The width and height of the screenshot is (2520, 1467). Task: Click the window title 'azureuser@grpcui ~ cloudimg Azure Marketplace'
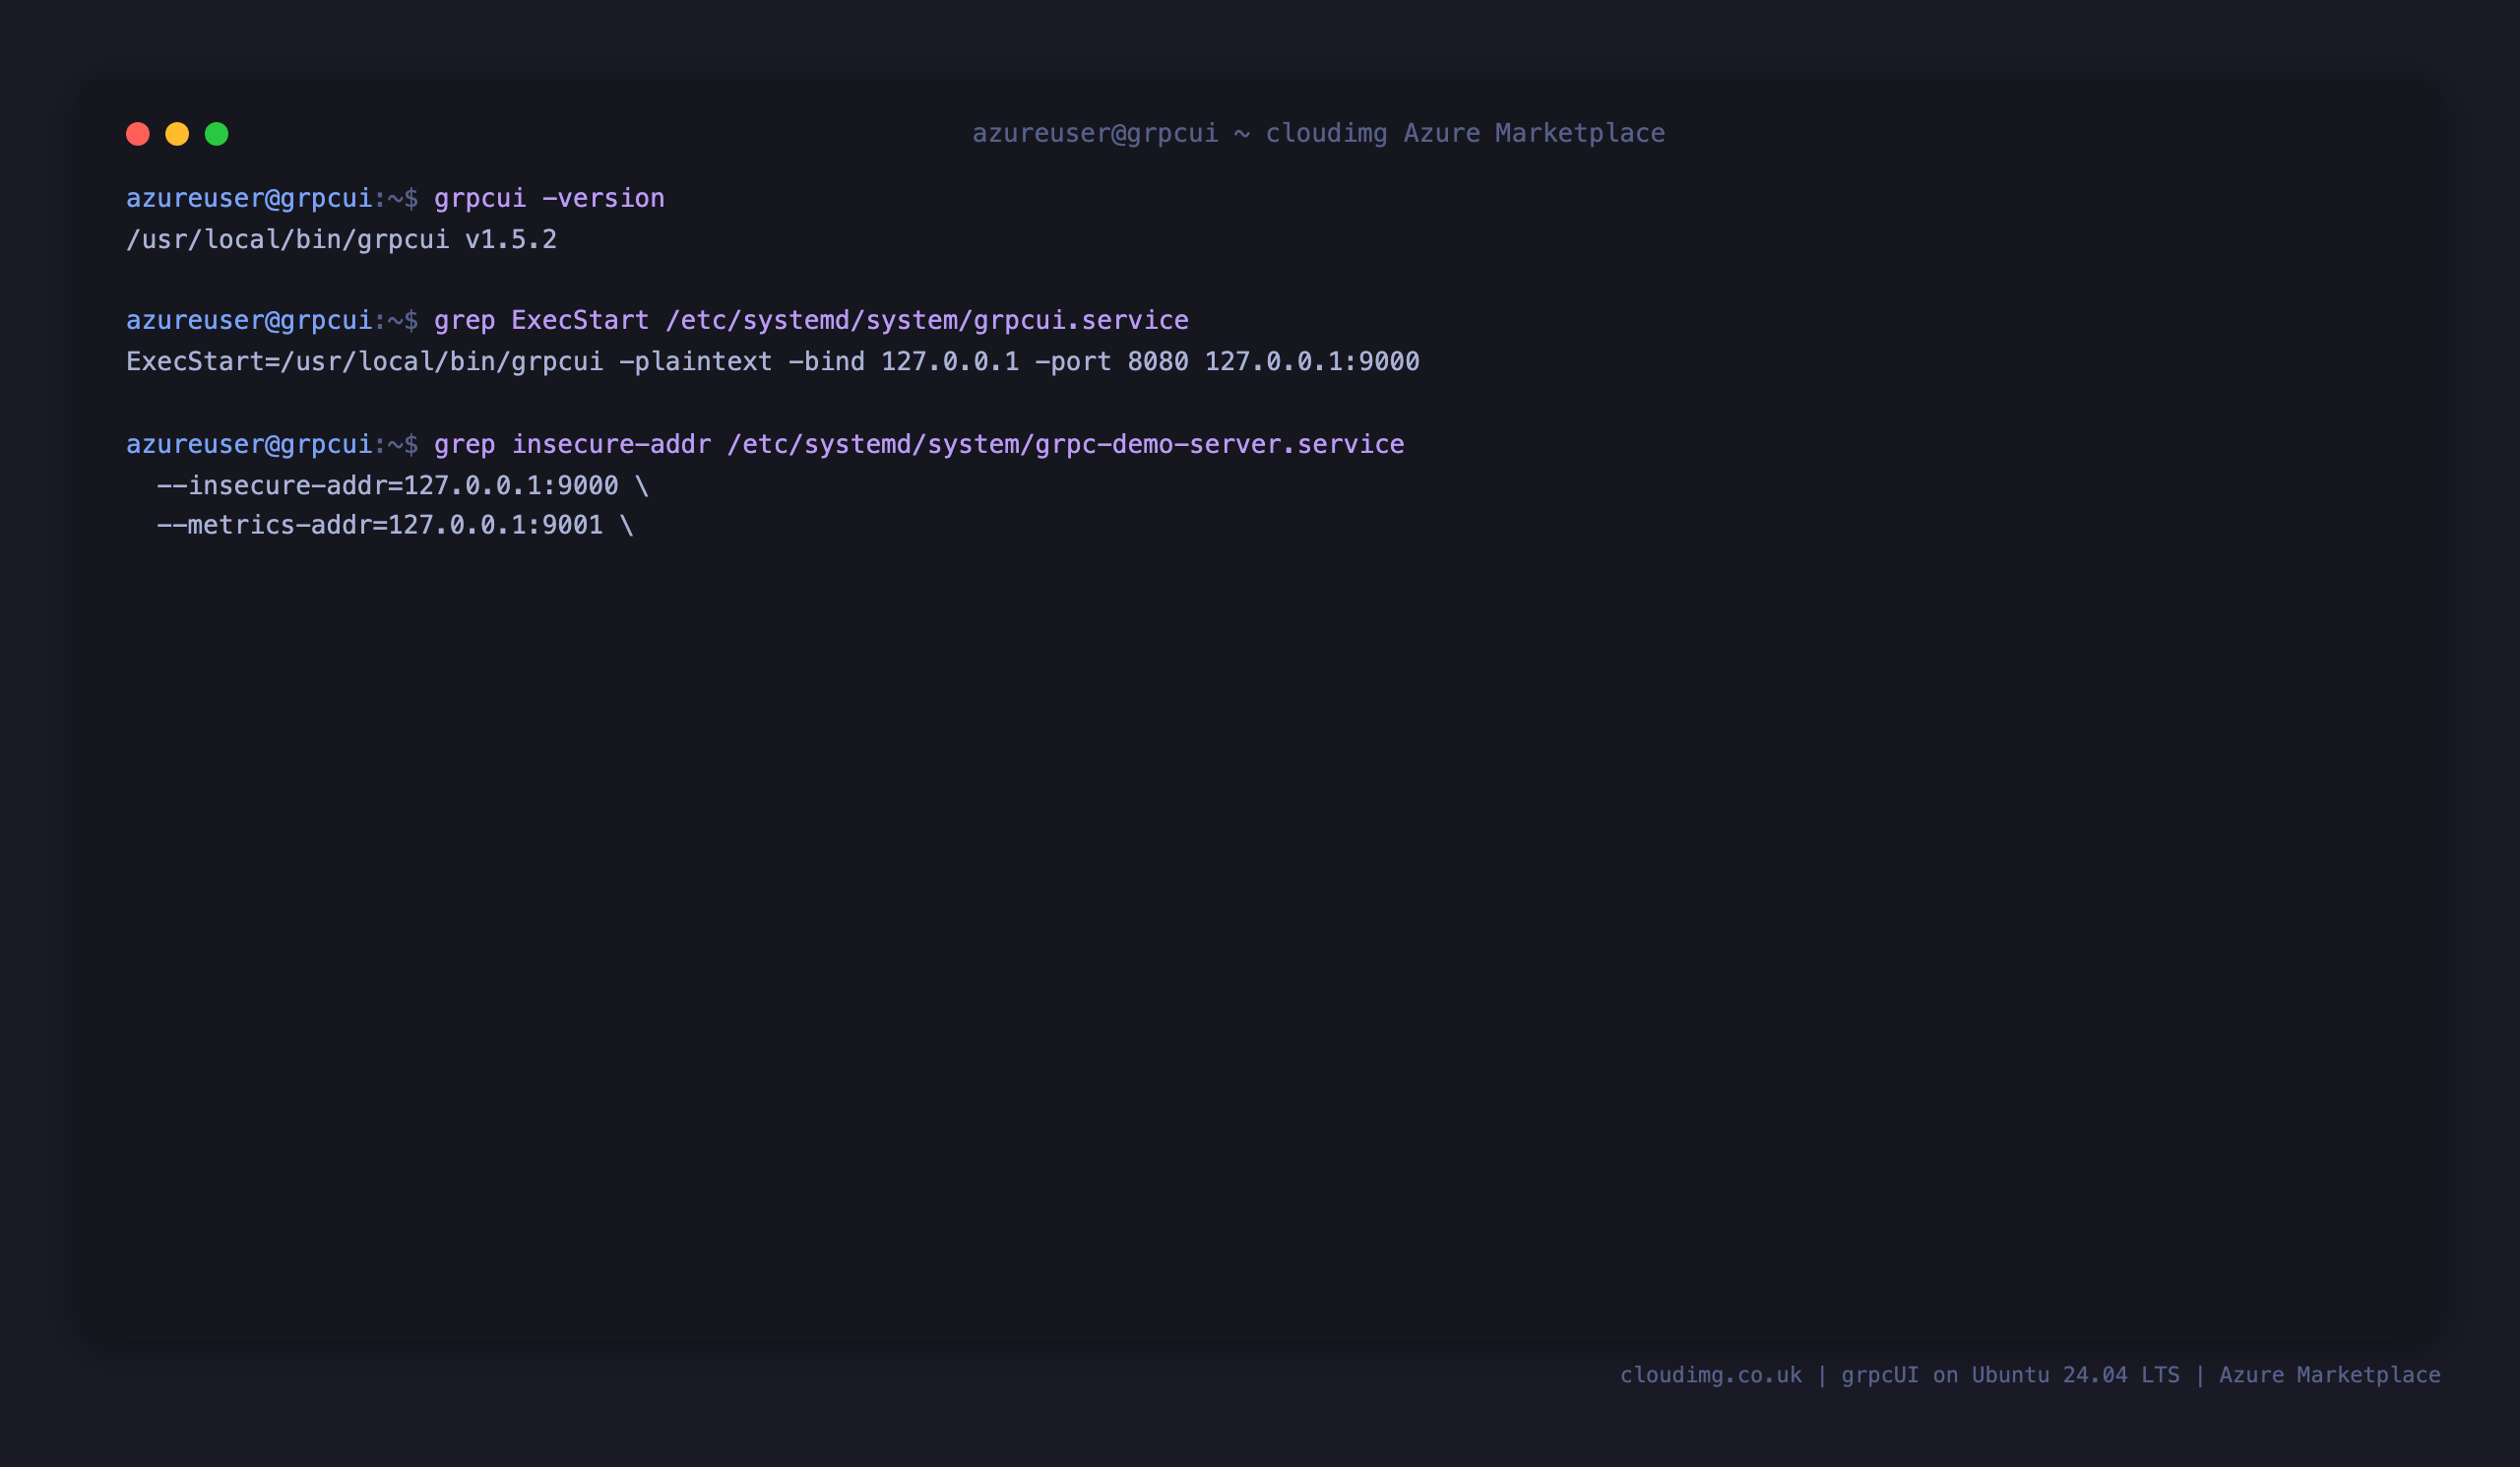(1319, 133)
